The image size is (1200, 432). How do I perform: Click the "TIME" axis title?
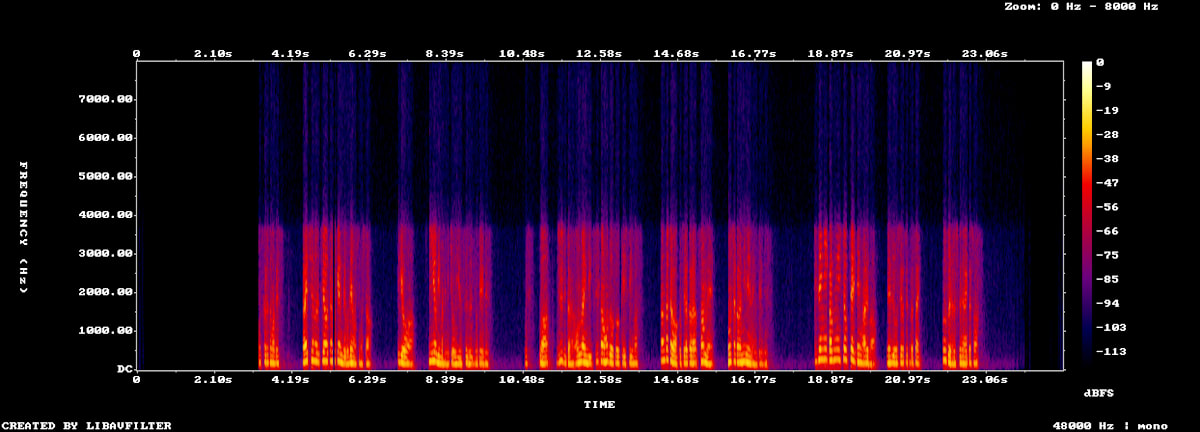click(x=600, y=405)
